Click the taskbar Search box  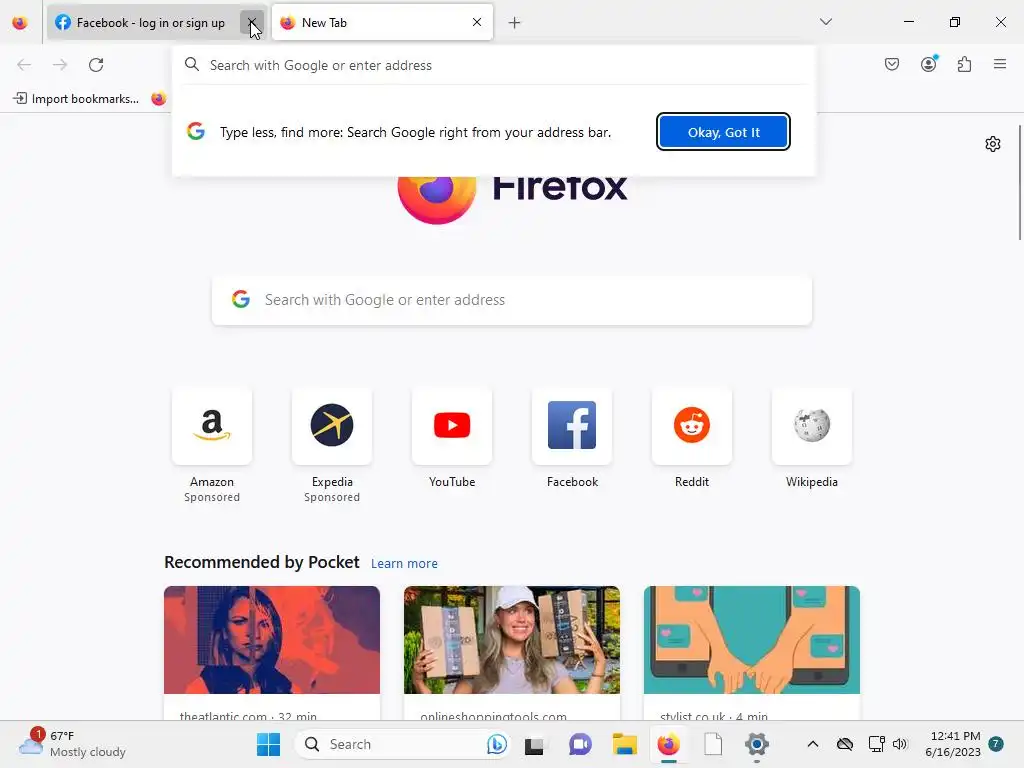[404, 744]
